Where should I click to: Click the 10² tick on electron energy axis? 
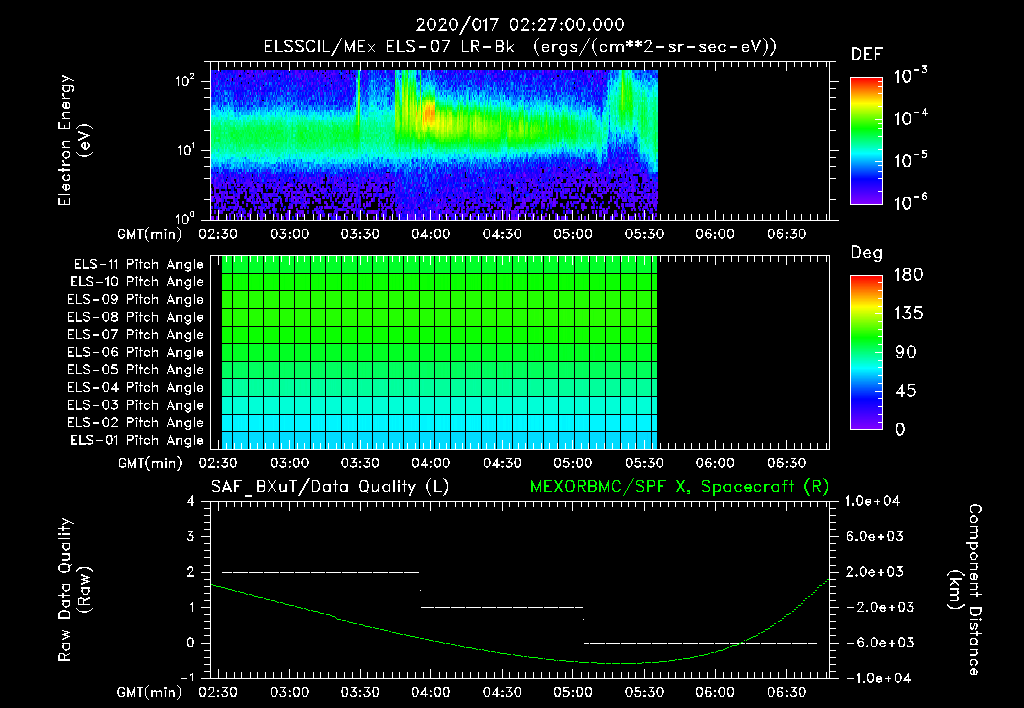[185, 82]
